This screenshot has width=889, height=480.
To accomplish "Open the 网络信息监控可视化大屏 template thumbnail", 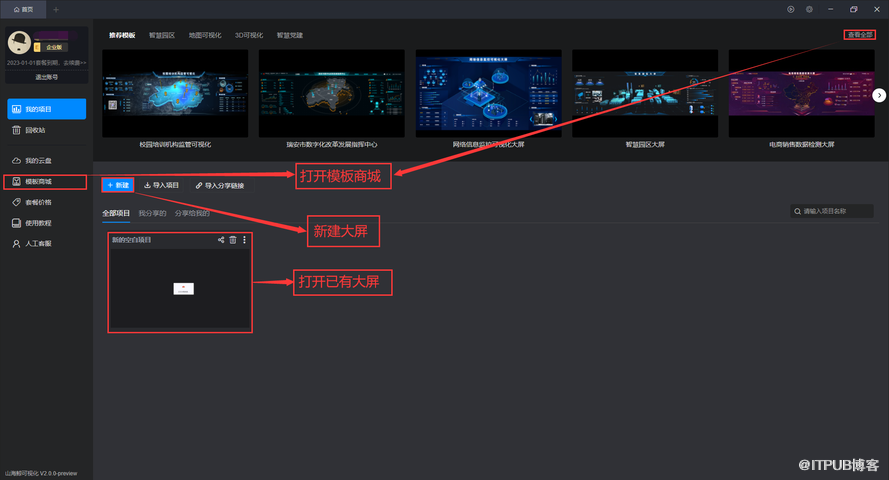I will pyautogui.click(x=489, y=94).
